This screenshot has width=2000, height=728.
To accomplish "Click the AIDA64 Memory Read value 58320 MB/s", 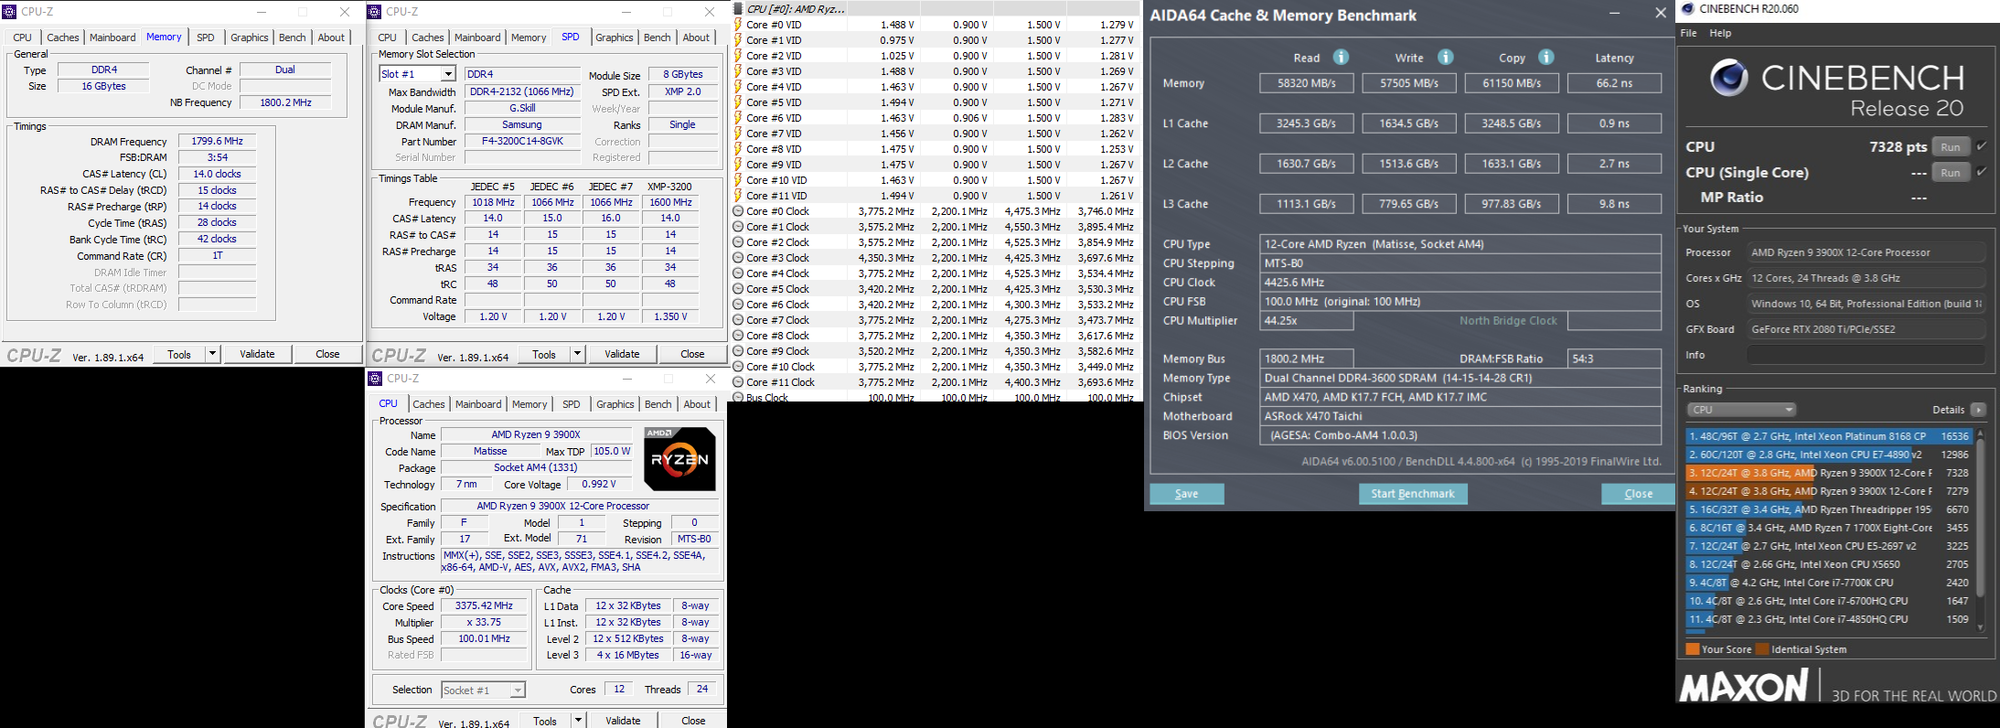I will tap(1306, 83).
